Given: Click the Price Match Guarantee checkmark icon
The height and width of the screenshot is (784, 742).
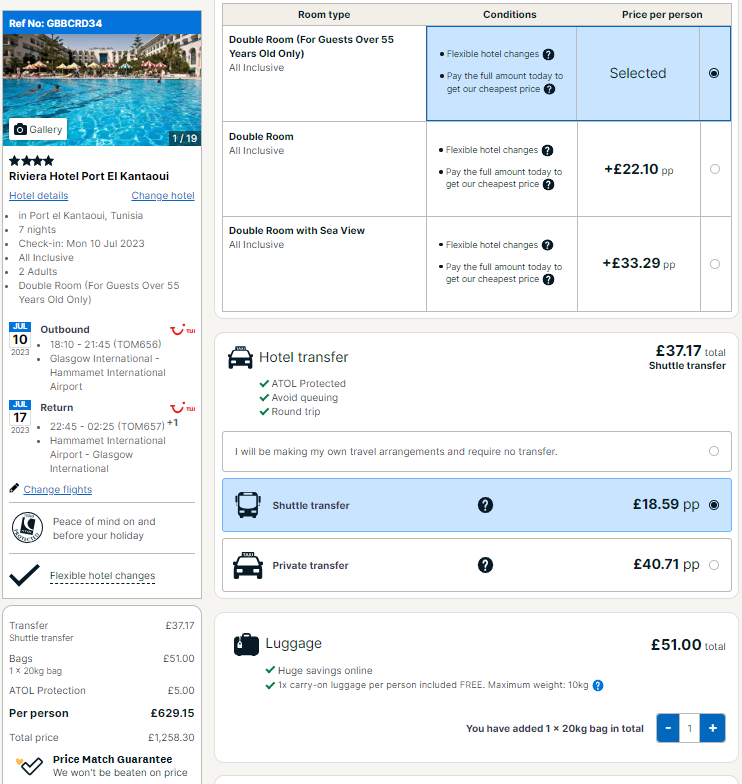Looking at the screenshot, I should point(30,765).
